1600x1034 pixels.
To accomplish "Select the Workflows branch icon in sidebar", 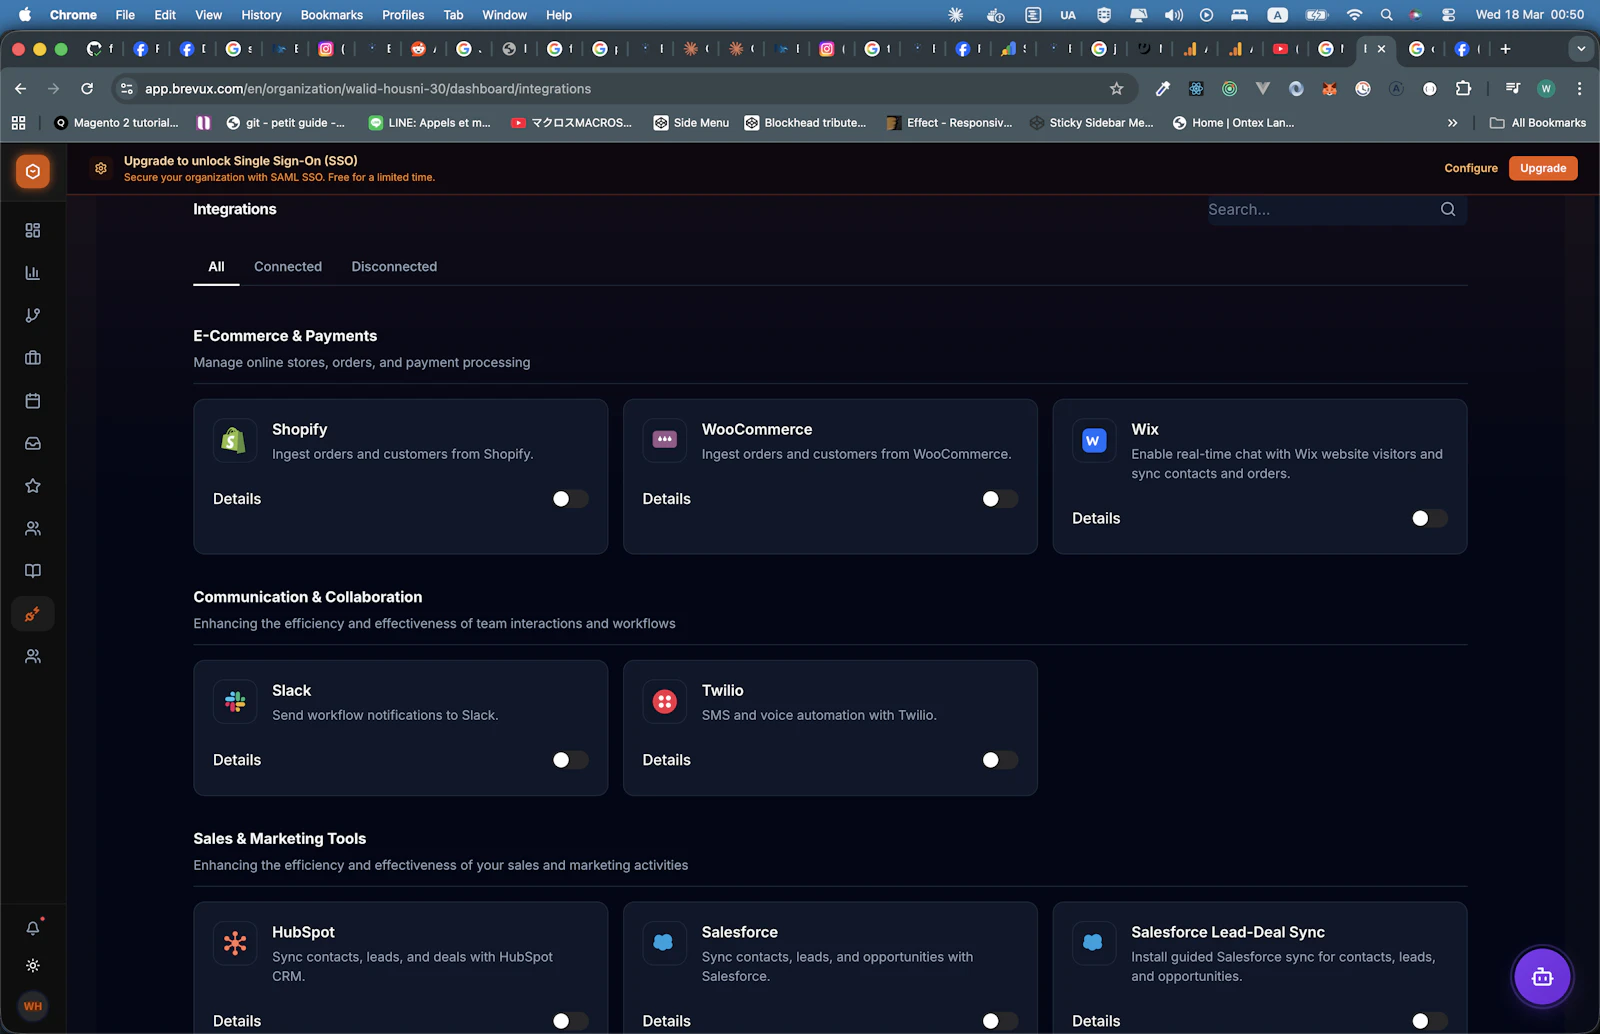I will [33, 314].
